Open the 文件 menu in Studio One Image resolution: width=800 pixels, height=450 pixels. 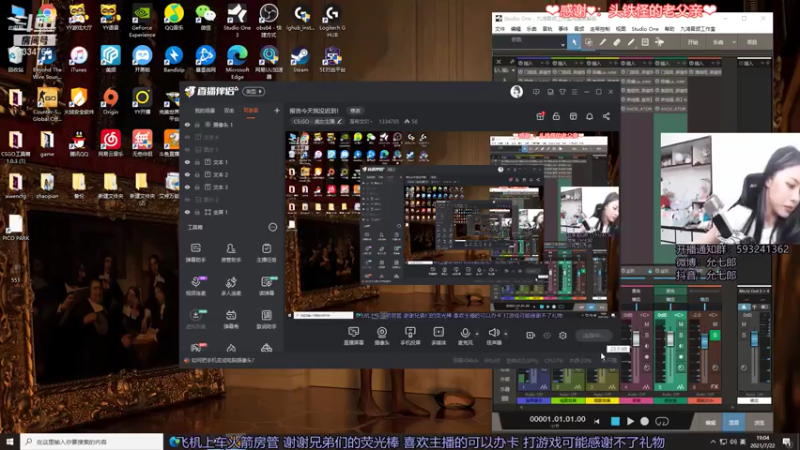coord(500,29)
